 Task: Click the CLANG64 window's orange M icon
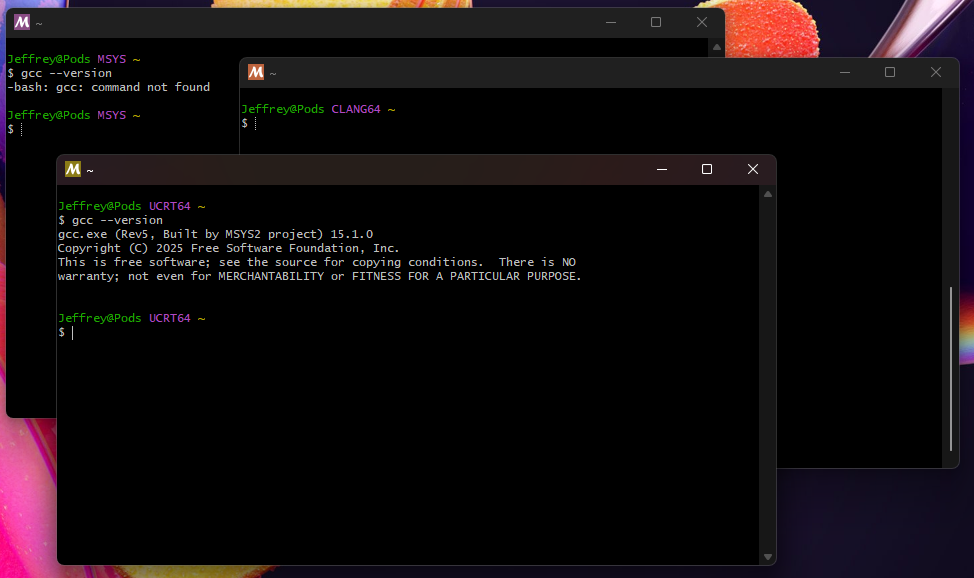(256, 72)
